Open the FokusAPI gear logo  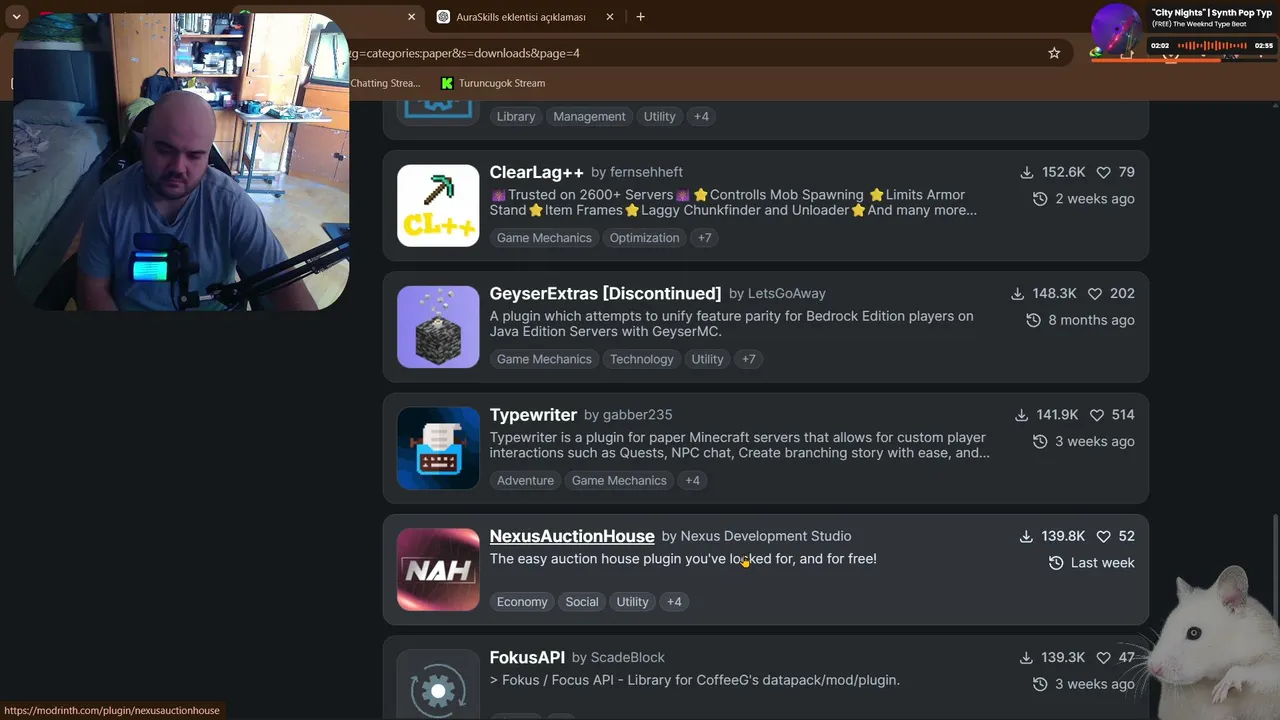438,684
